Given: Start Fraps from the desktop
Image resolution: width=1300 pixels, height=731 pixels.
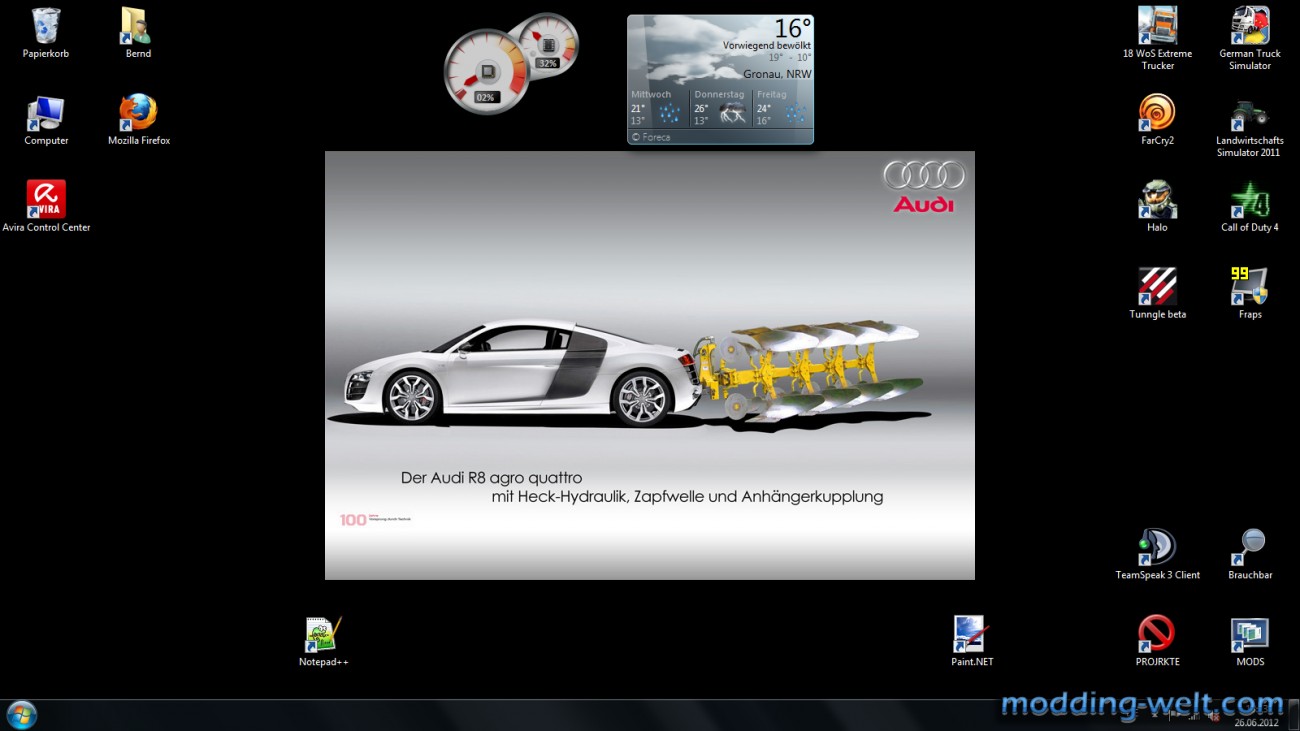Looking at the screenshot, I should pyautogui.click(x=1250, y=293).
